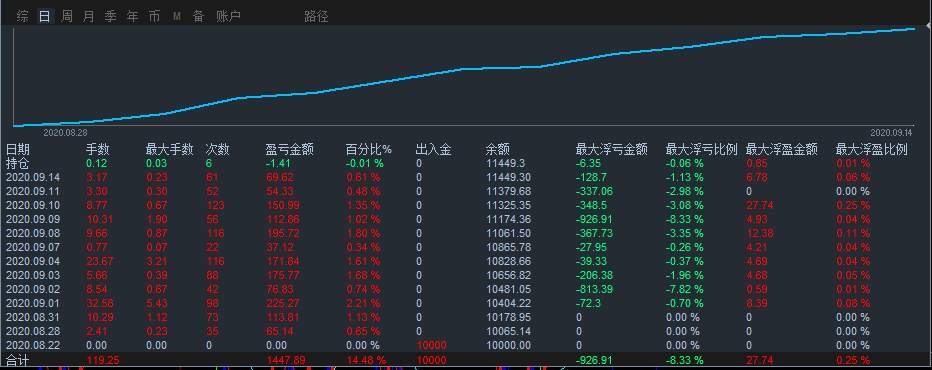Click the 10065.14 balance value
This screenshot has height=370, width=932.
pos(508,331)
